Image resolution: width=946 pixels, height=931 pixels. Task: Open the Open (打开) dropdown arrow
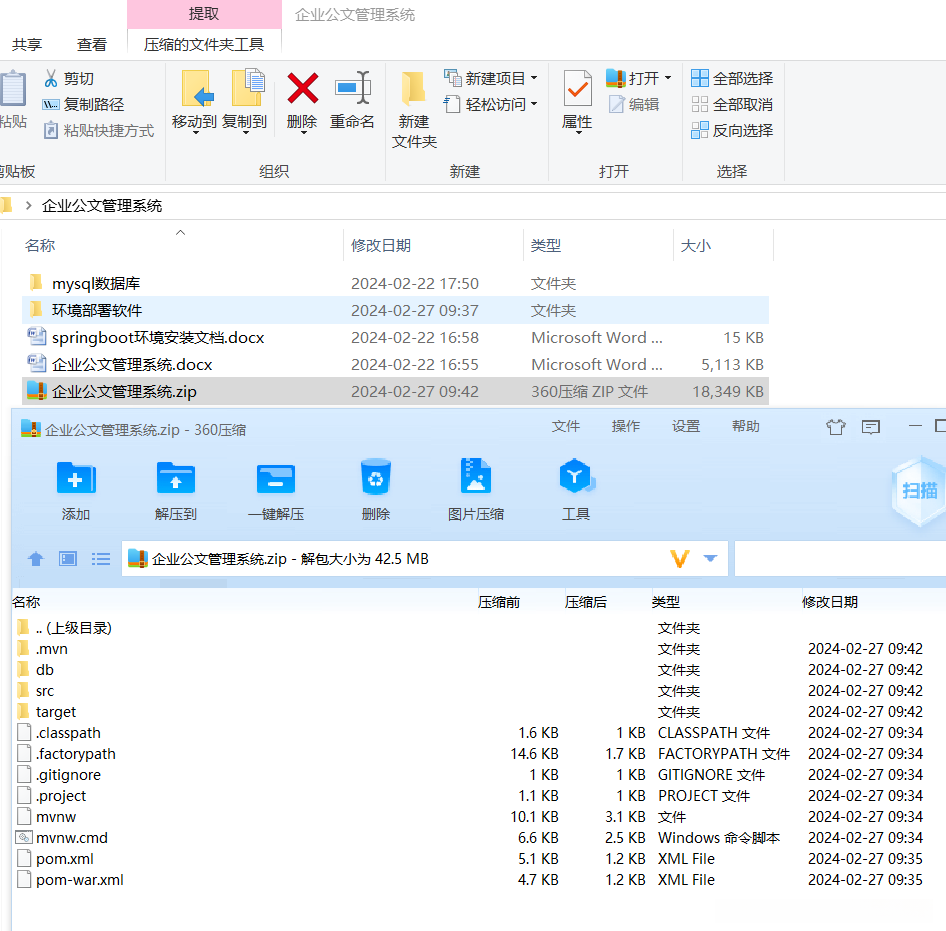(x=668, y=78)
